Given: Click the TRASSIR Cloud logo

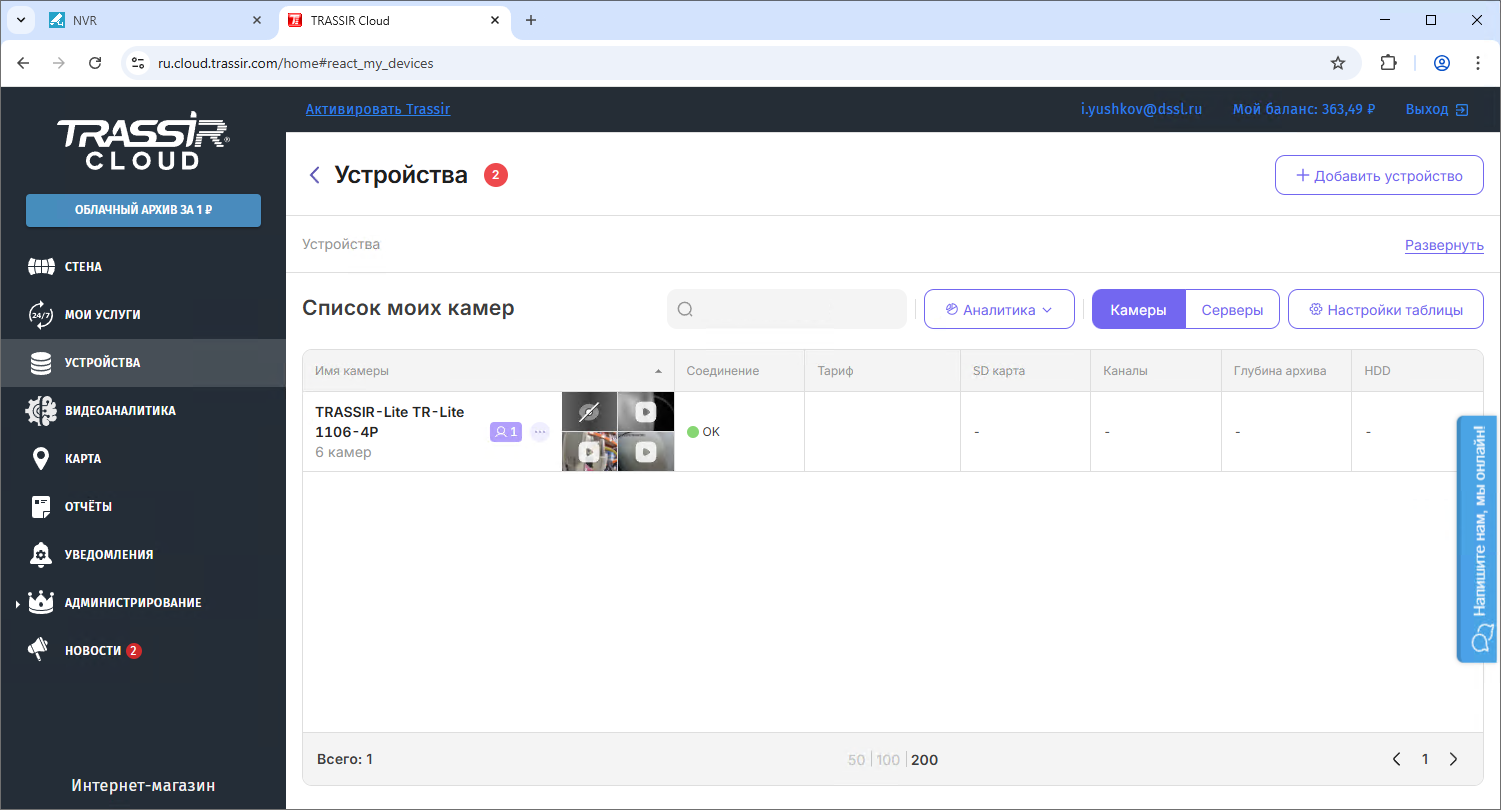Looking at the screenshot, I should pyautogui.click(x=143, y=140).
